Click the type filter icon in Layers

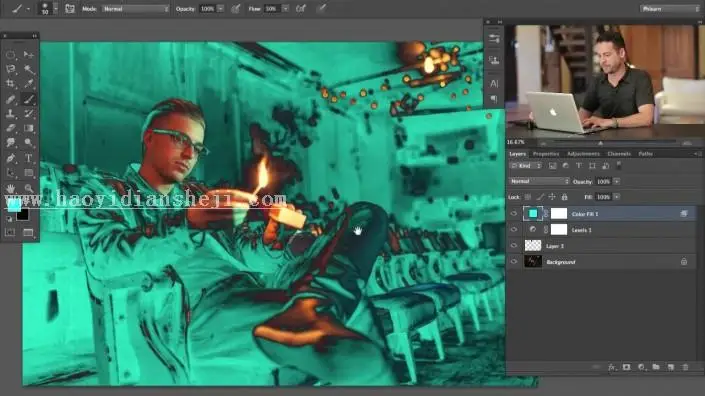point(579,166)
